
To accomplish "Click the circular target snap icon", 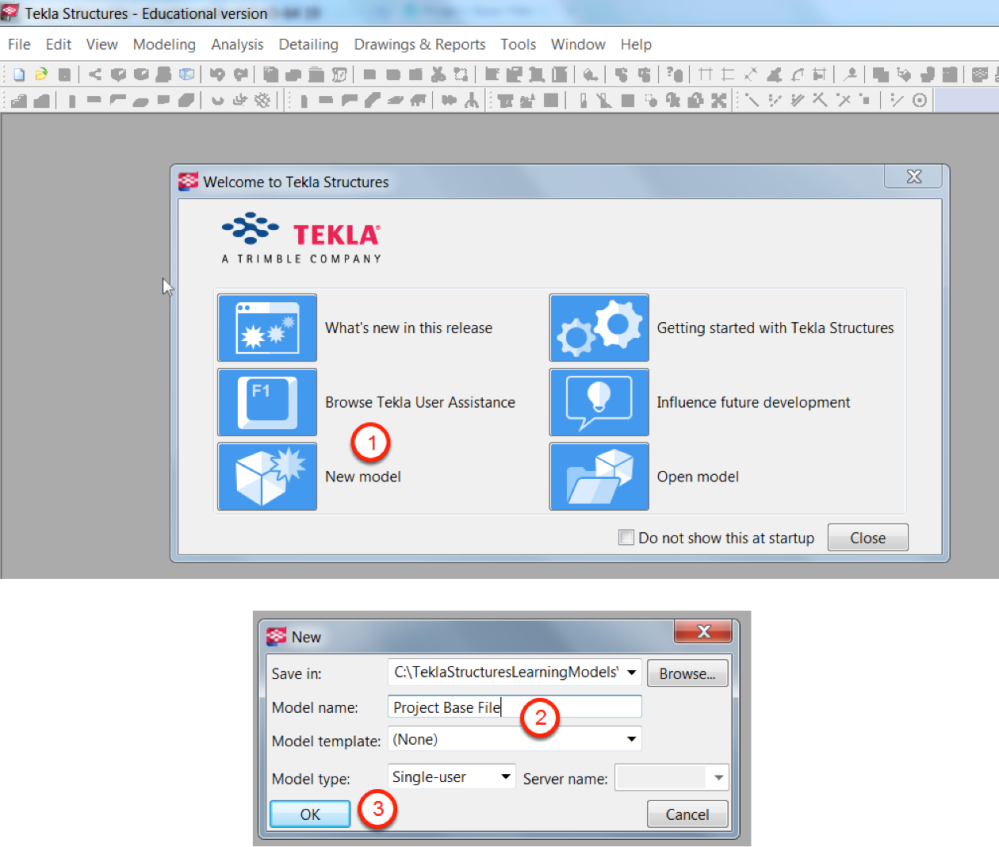I will pyautogui.click(x=919, y=100).
